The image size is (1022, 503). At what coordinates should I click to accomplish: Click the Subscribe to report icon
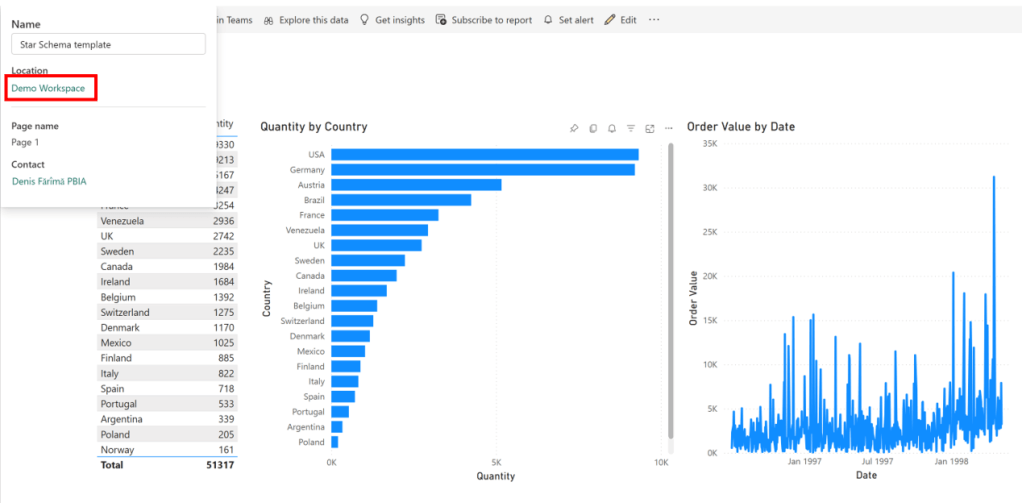pos(441,20)
